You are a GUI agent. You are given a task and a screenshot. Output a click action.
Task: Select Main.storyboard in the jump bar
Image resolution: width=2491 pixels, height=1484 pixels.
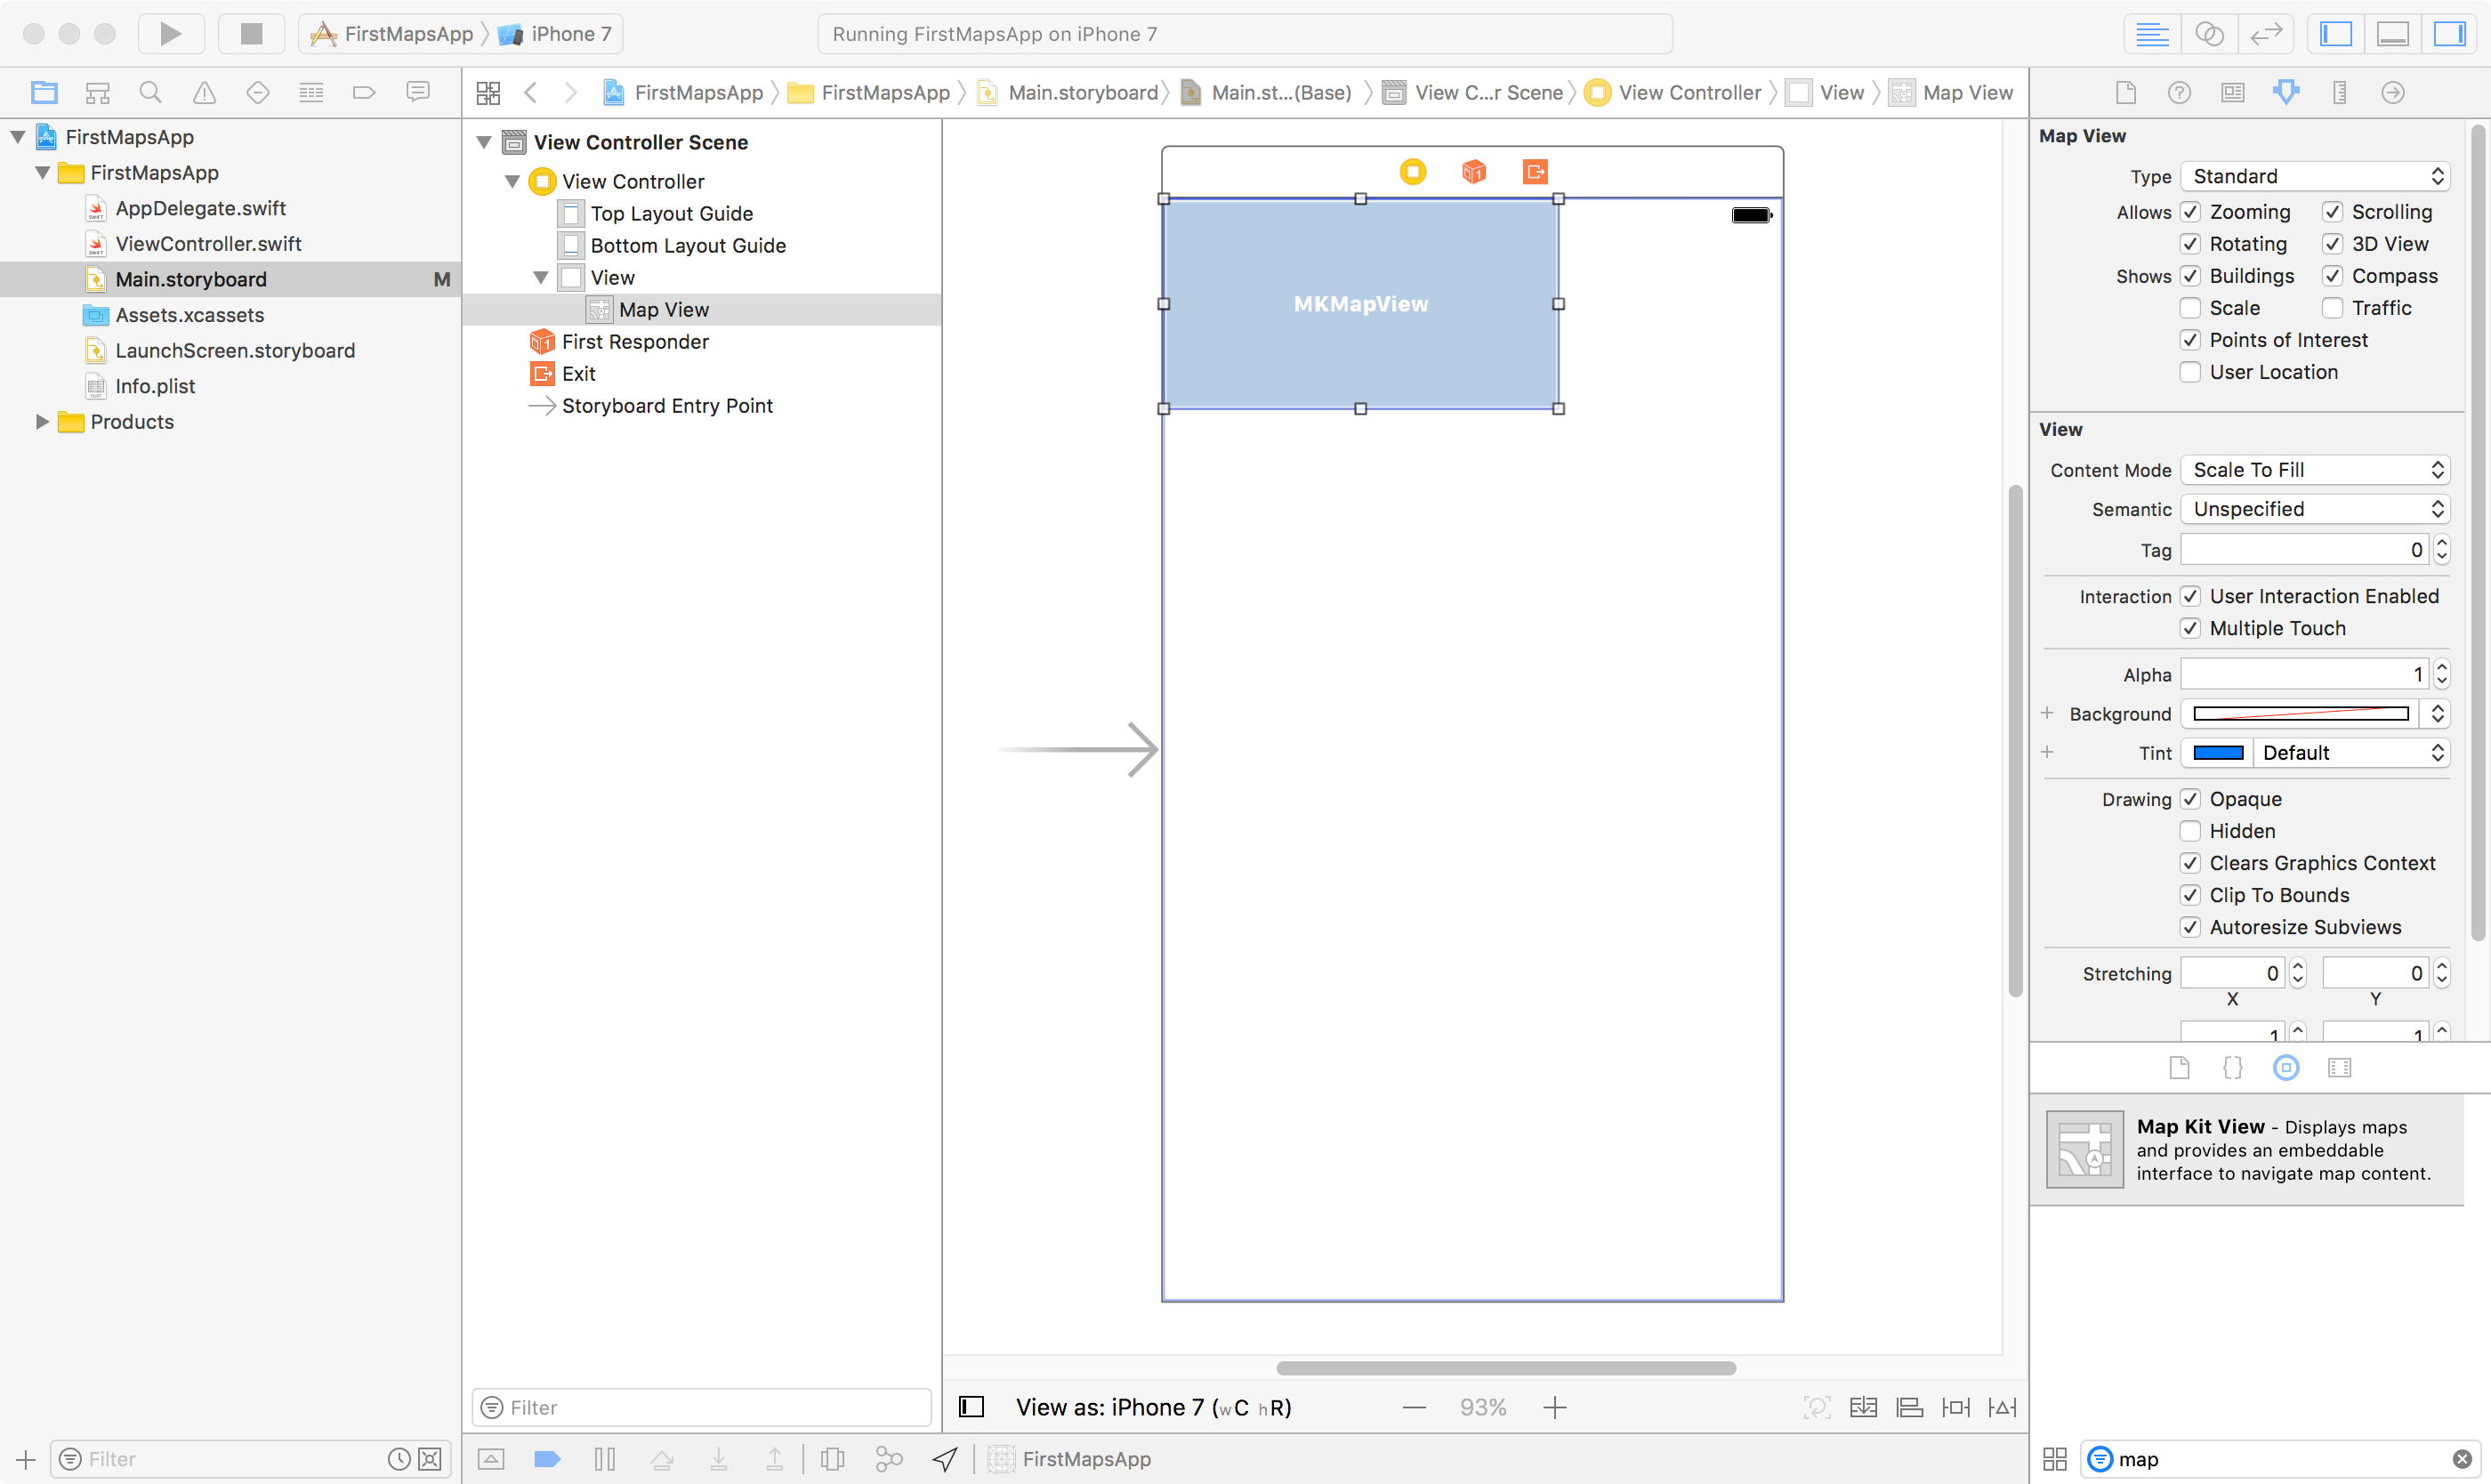(1080, 92)
